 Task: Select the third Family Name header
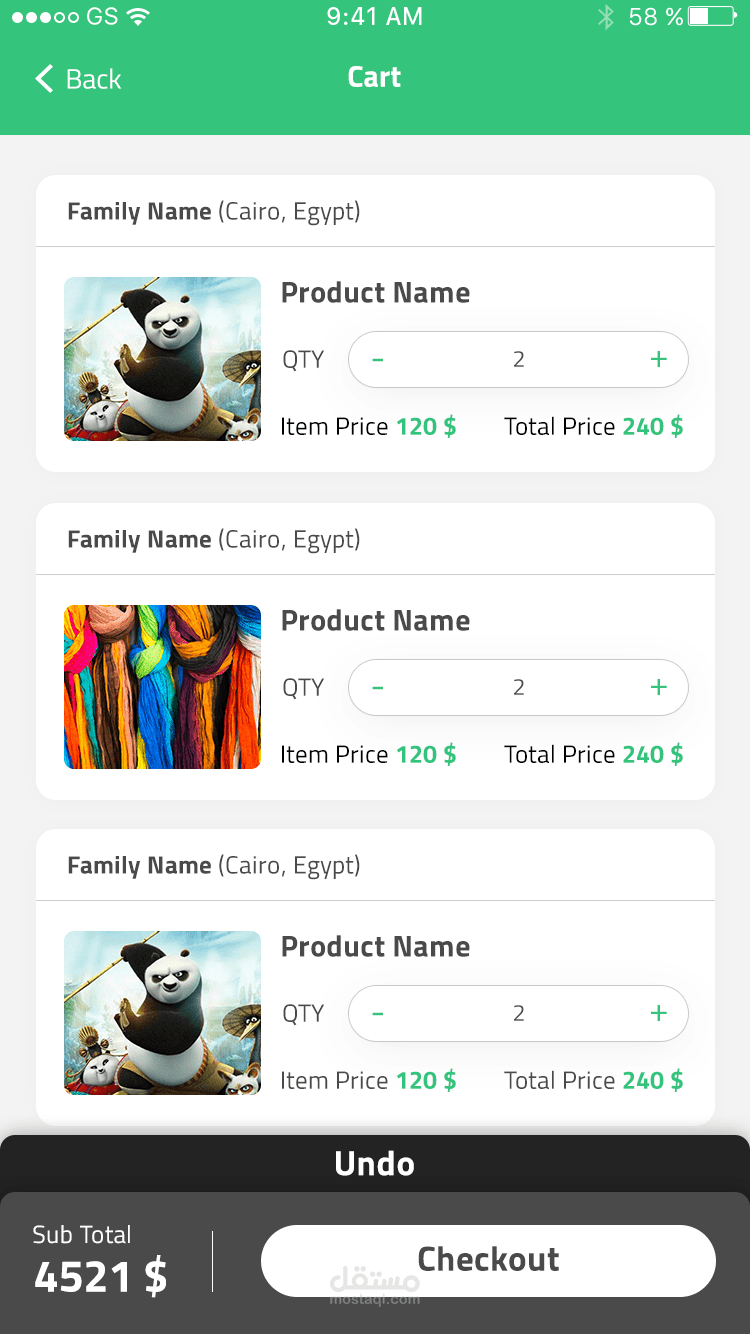tap(214, 866)
